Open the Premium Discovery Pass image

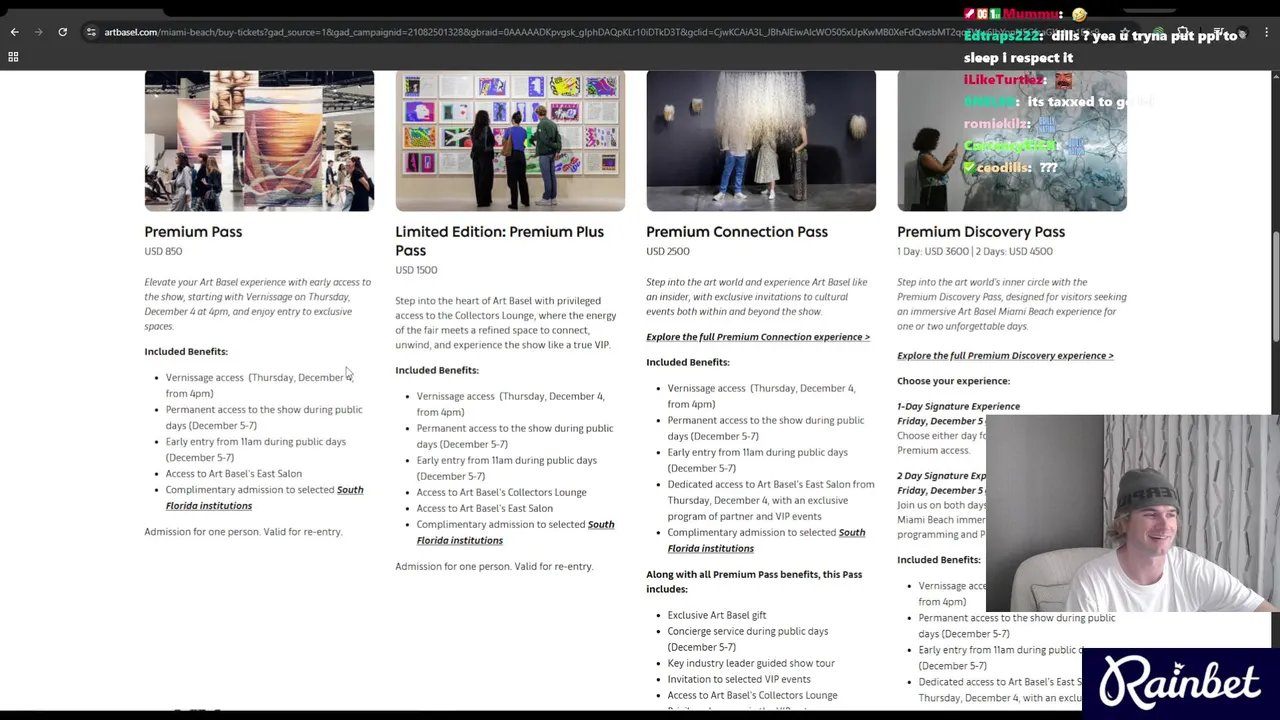tap(1012, 140)
